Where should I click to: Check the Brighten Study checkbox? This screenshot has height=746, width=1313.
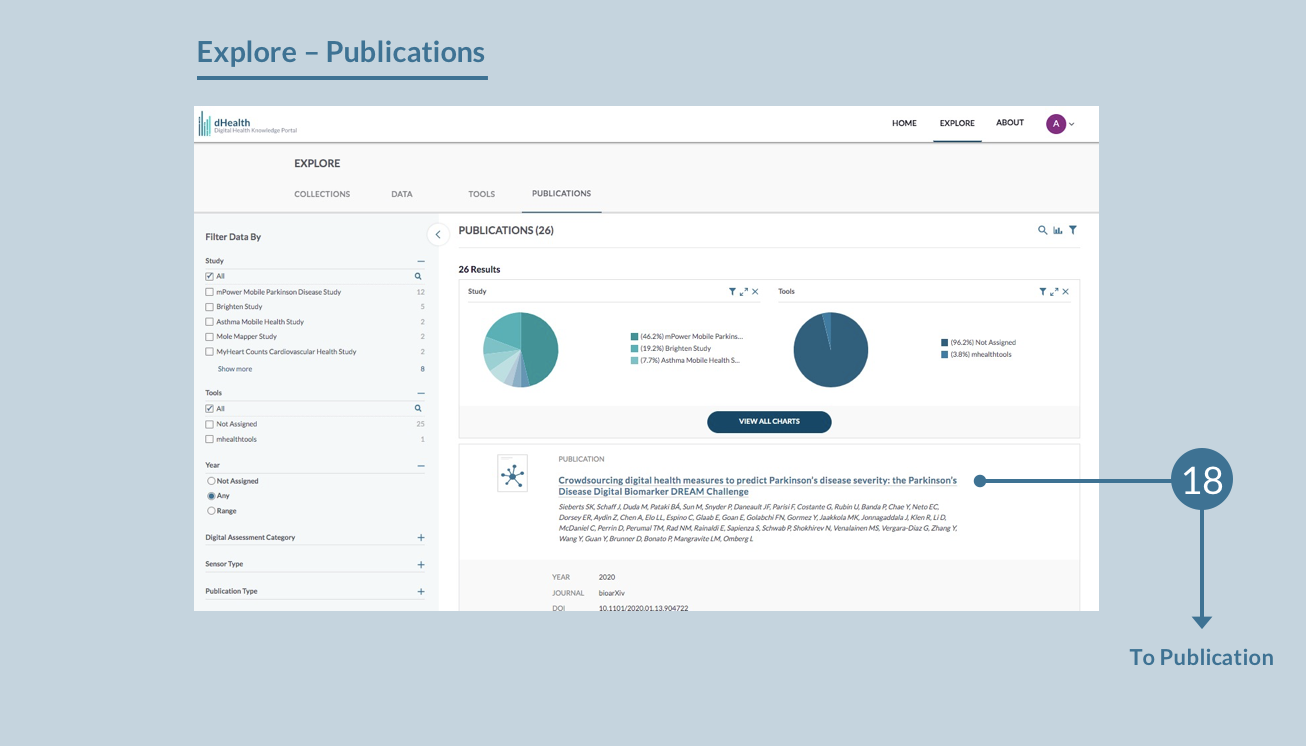click(x=209, y=307)
